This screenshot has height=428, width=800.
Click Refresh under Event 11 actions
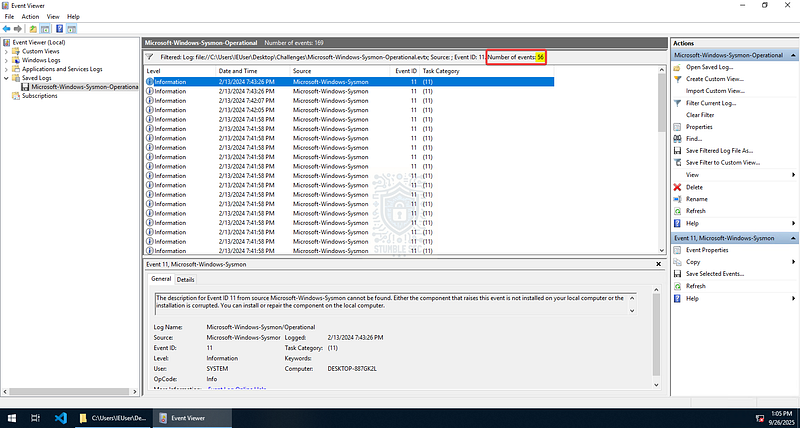[x=696, y=286]
